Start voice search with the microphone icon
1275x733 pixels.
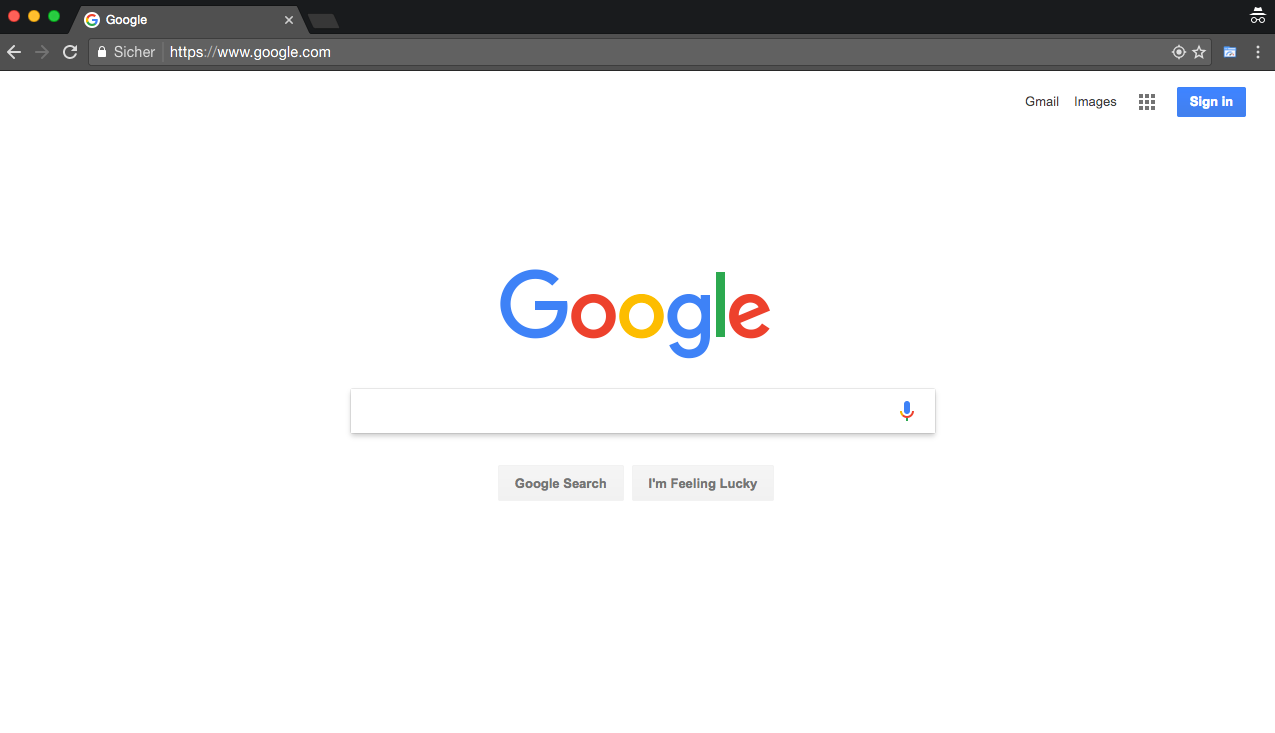[907, 411]
